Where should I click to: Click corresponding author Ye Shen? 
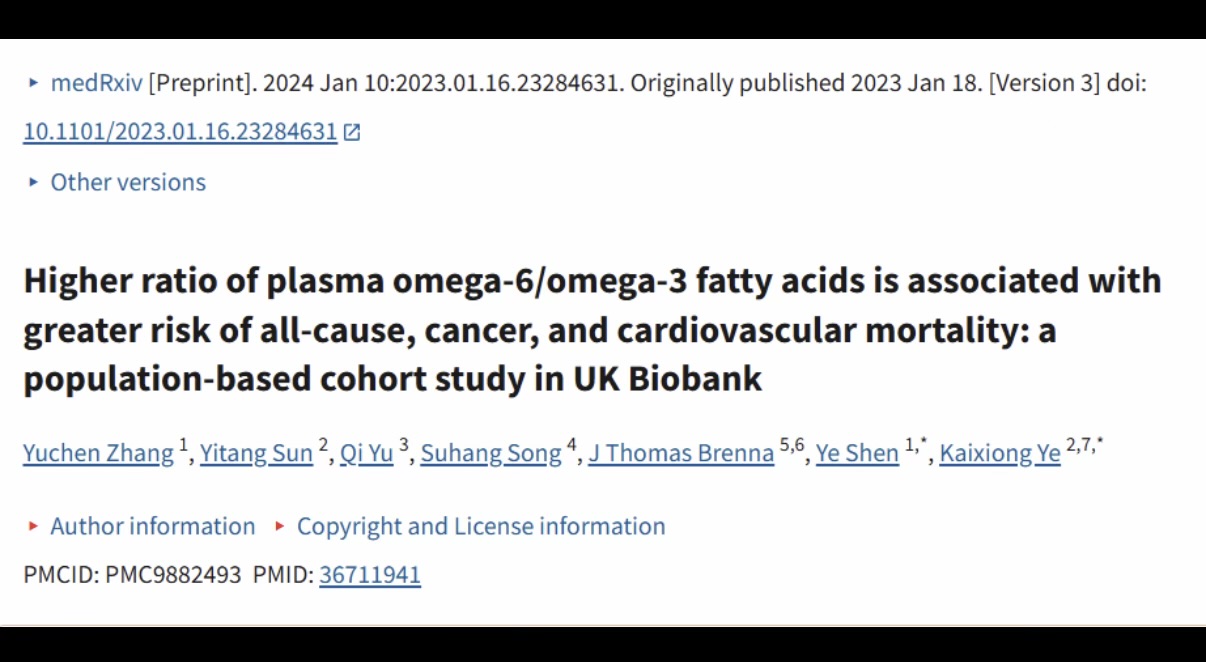click(857, 453)
